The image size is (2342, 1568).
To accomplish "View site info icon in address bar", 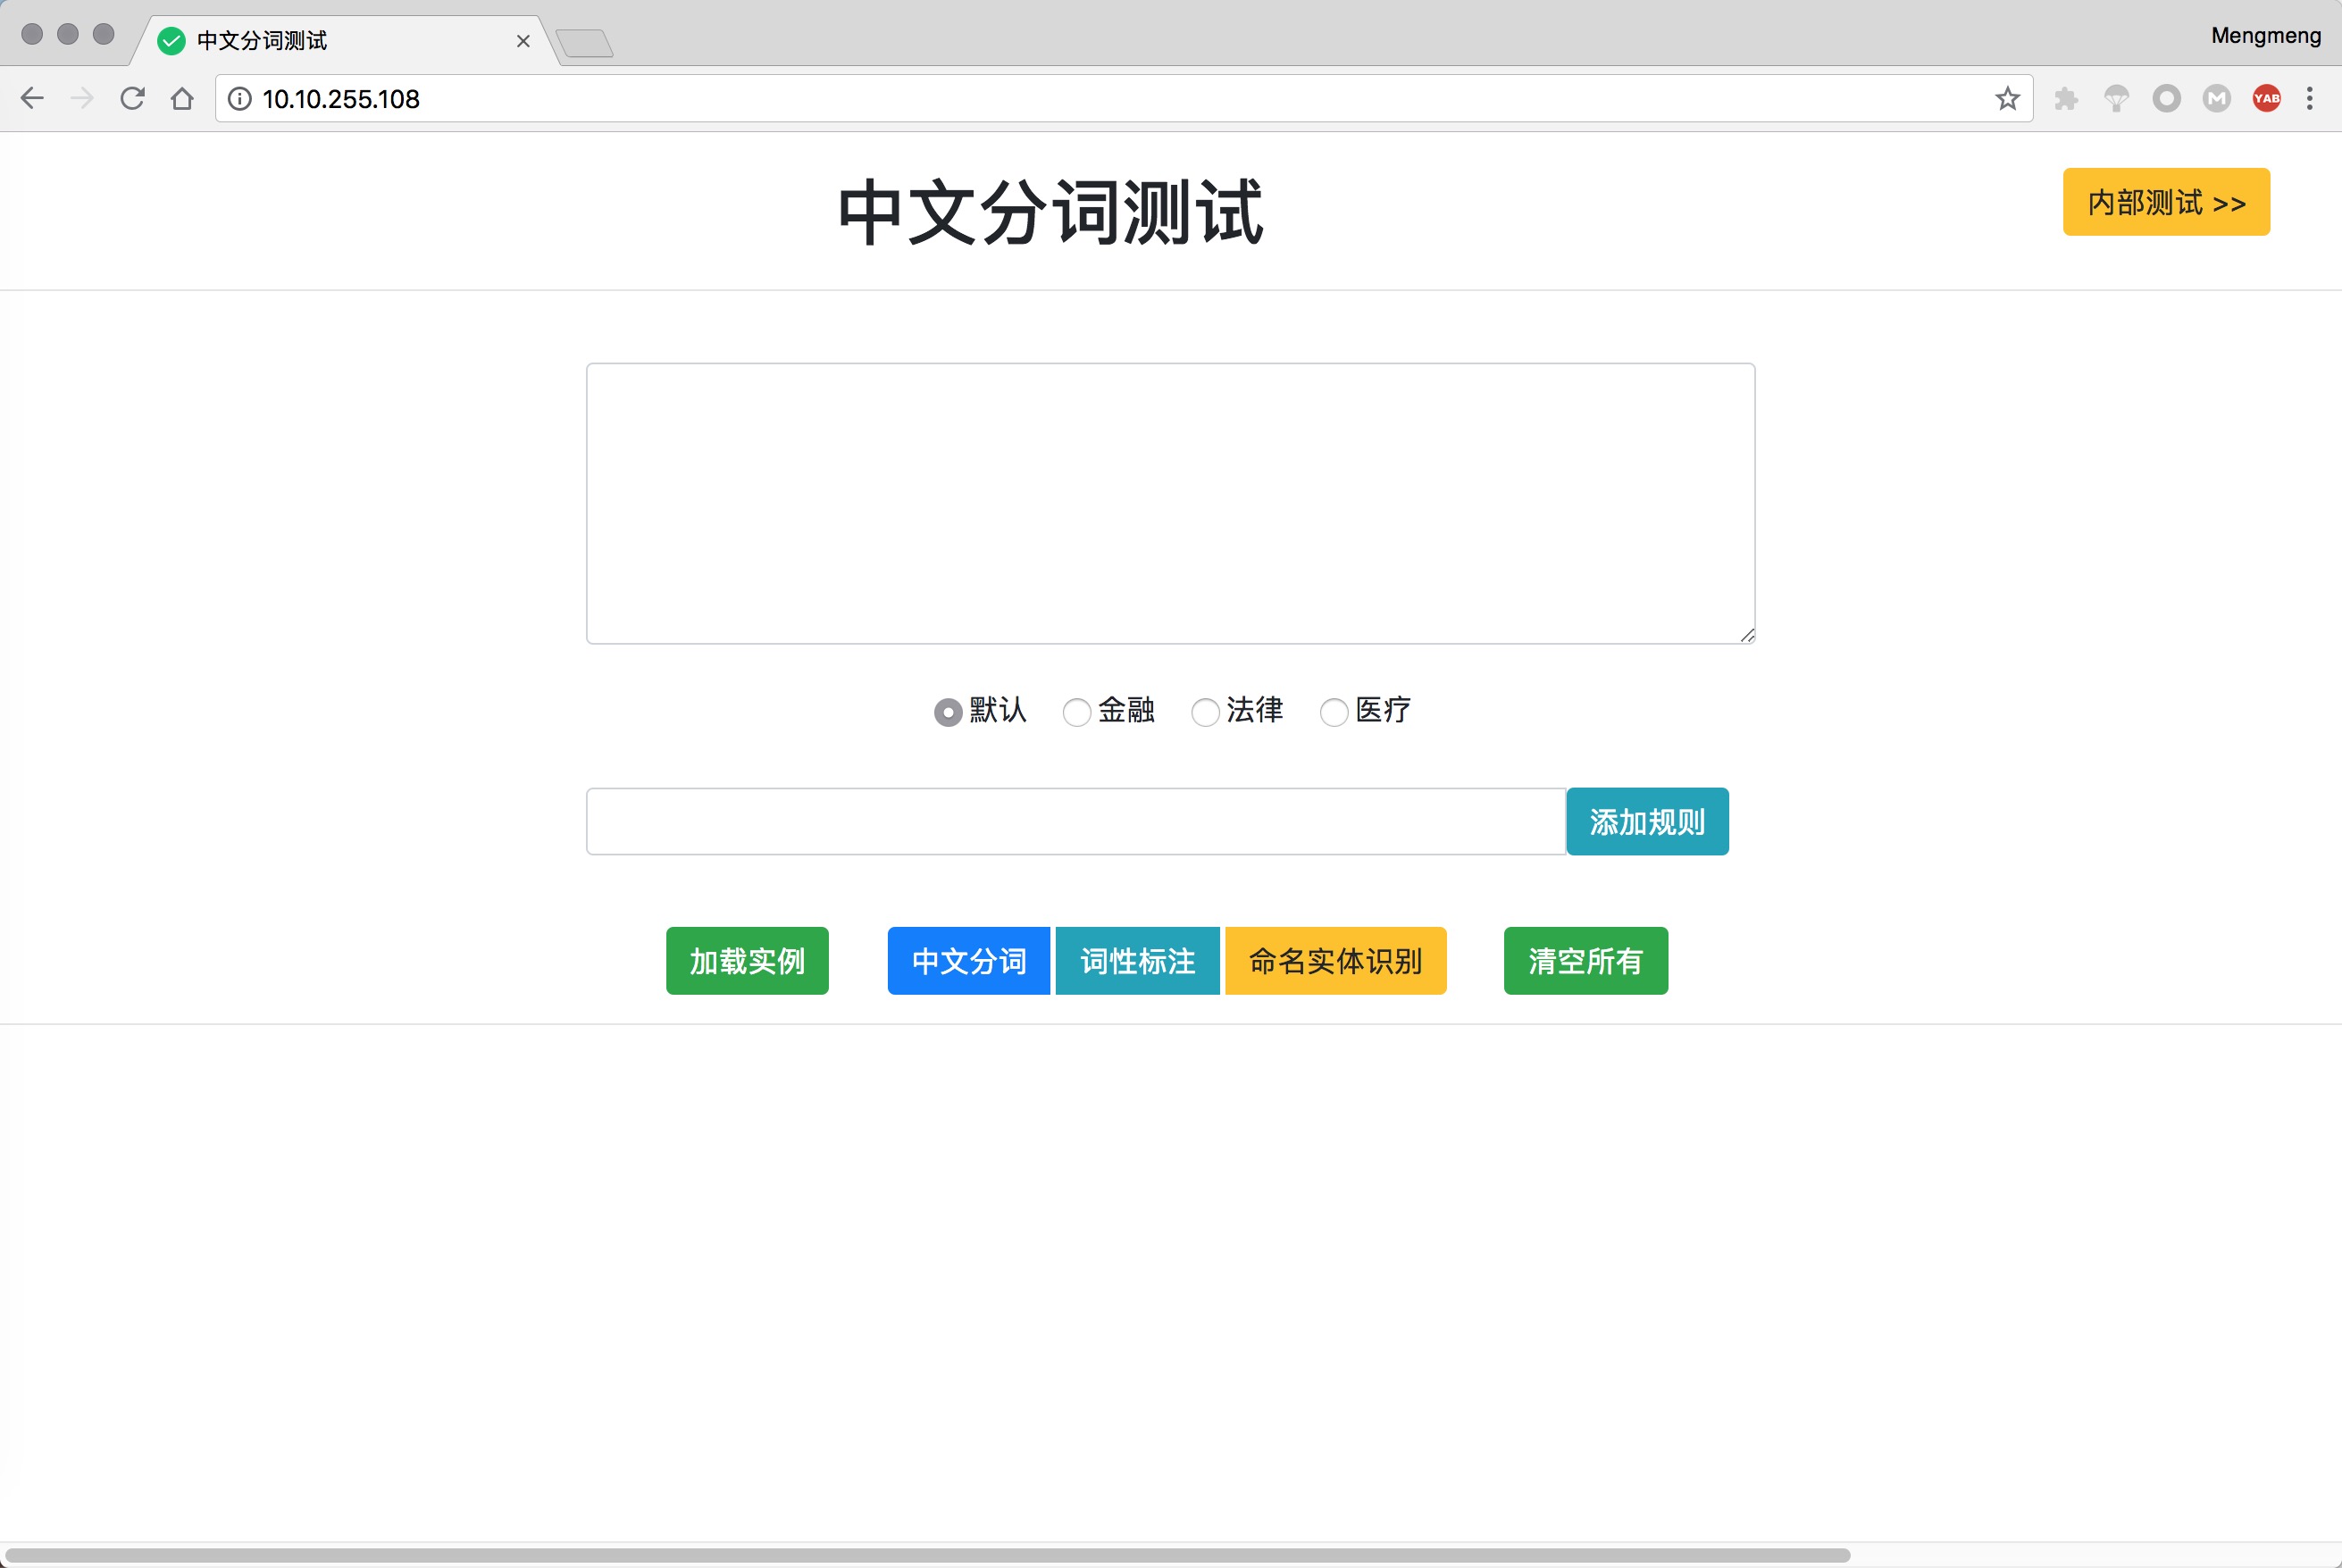I will [240, 98].
